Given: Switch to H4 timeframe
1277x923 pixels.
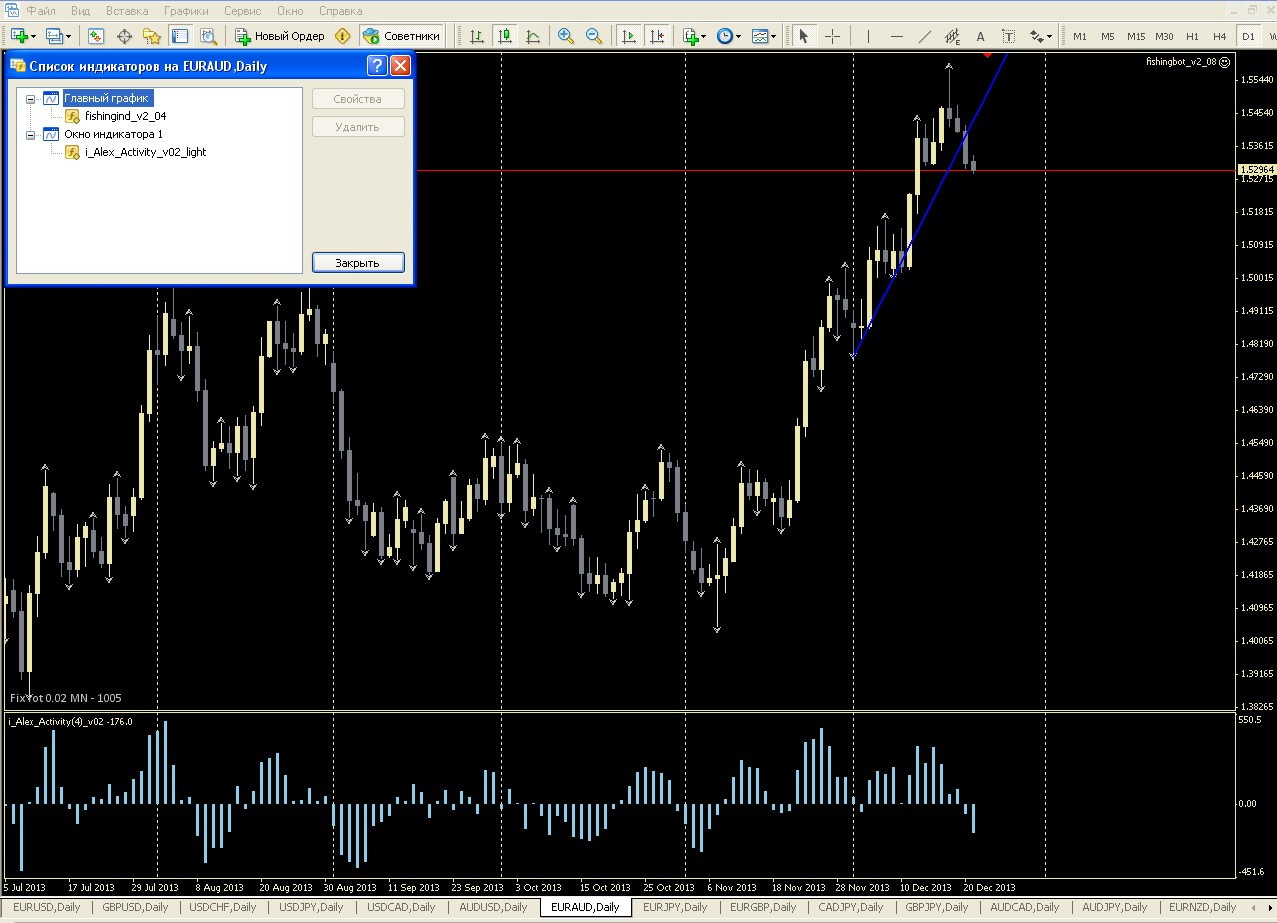Looking at the screenshot, I should coord(1220,36).
